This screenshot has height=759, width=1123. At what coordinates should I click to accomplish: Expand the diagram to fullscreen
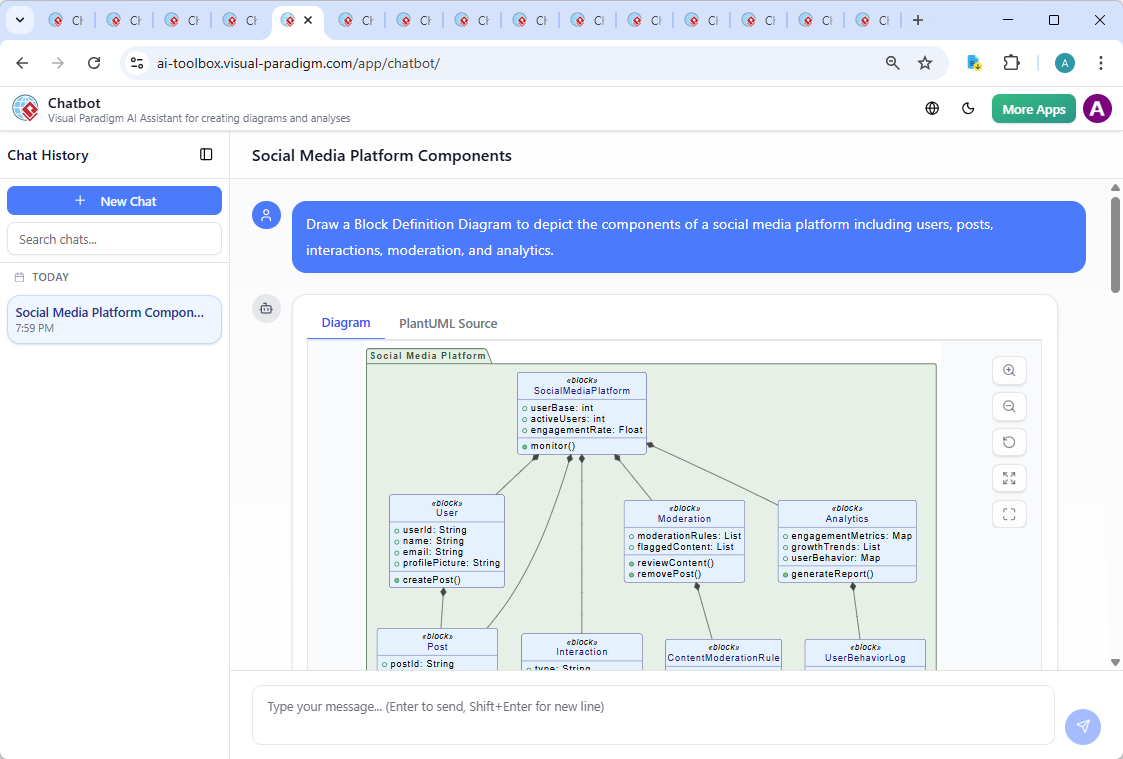[1009, 478]
